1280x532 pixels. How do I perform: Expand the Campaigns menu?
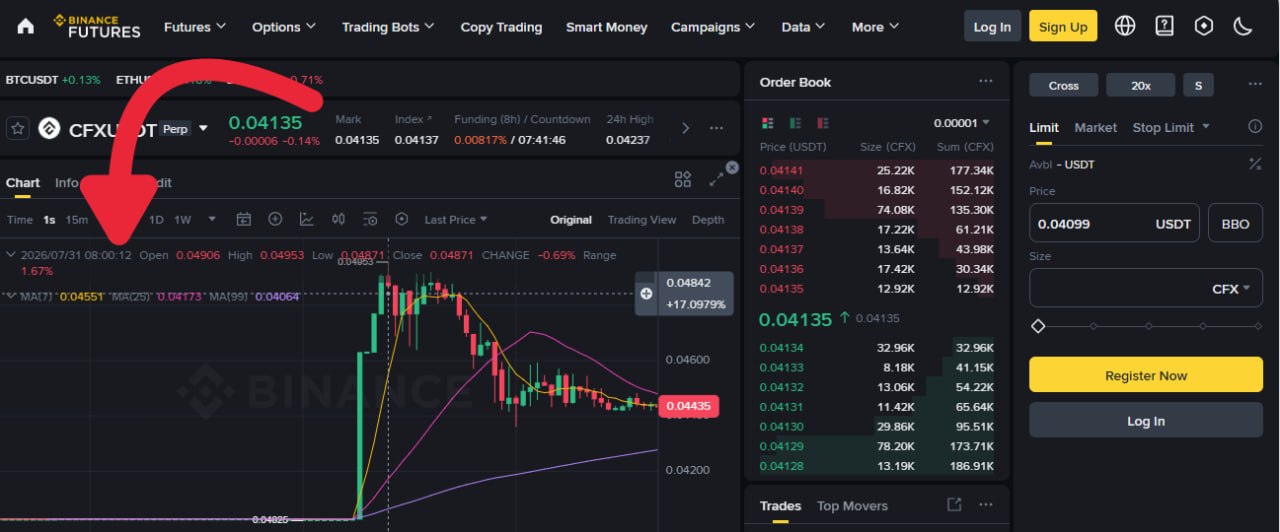[713, 27]
